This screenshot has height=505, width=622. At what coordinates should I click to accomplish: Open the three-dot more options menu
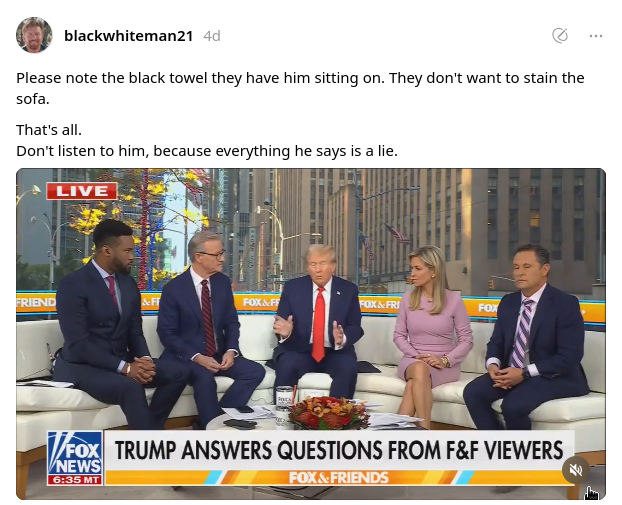[x=596, y=36]
